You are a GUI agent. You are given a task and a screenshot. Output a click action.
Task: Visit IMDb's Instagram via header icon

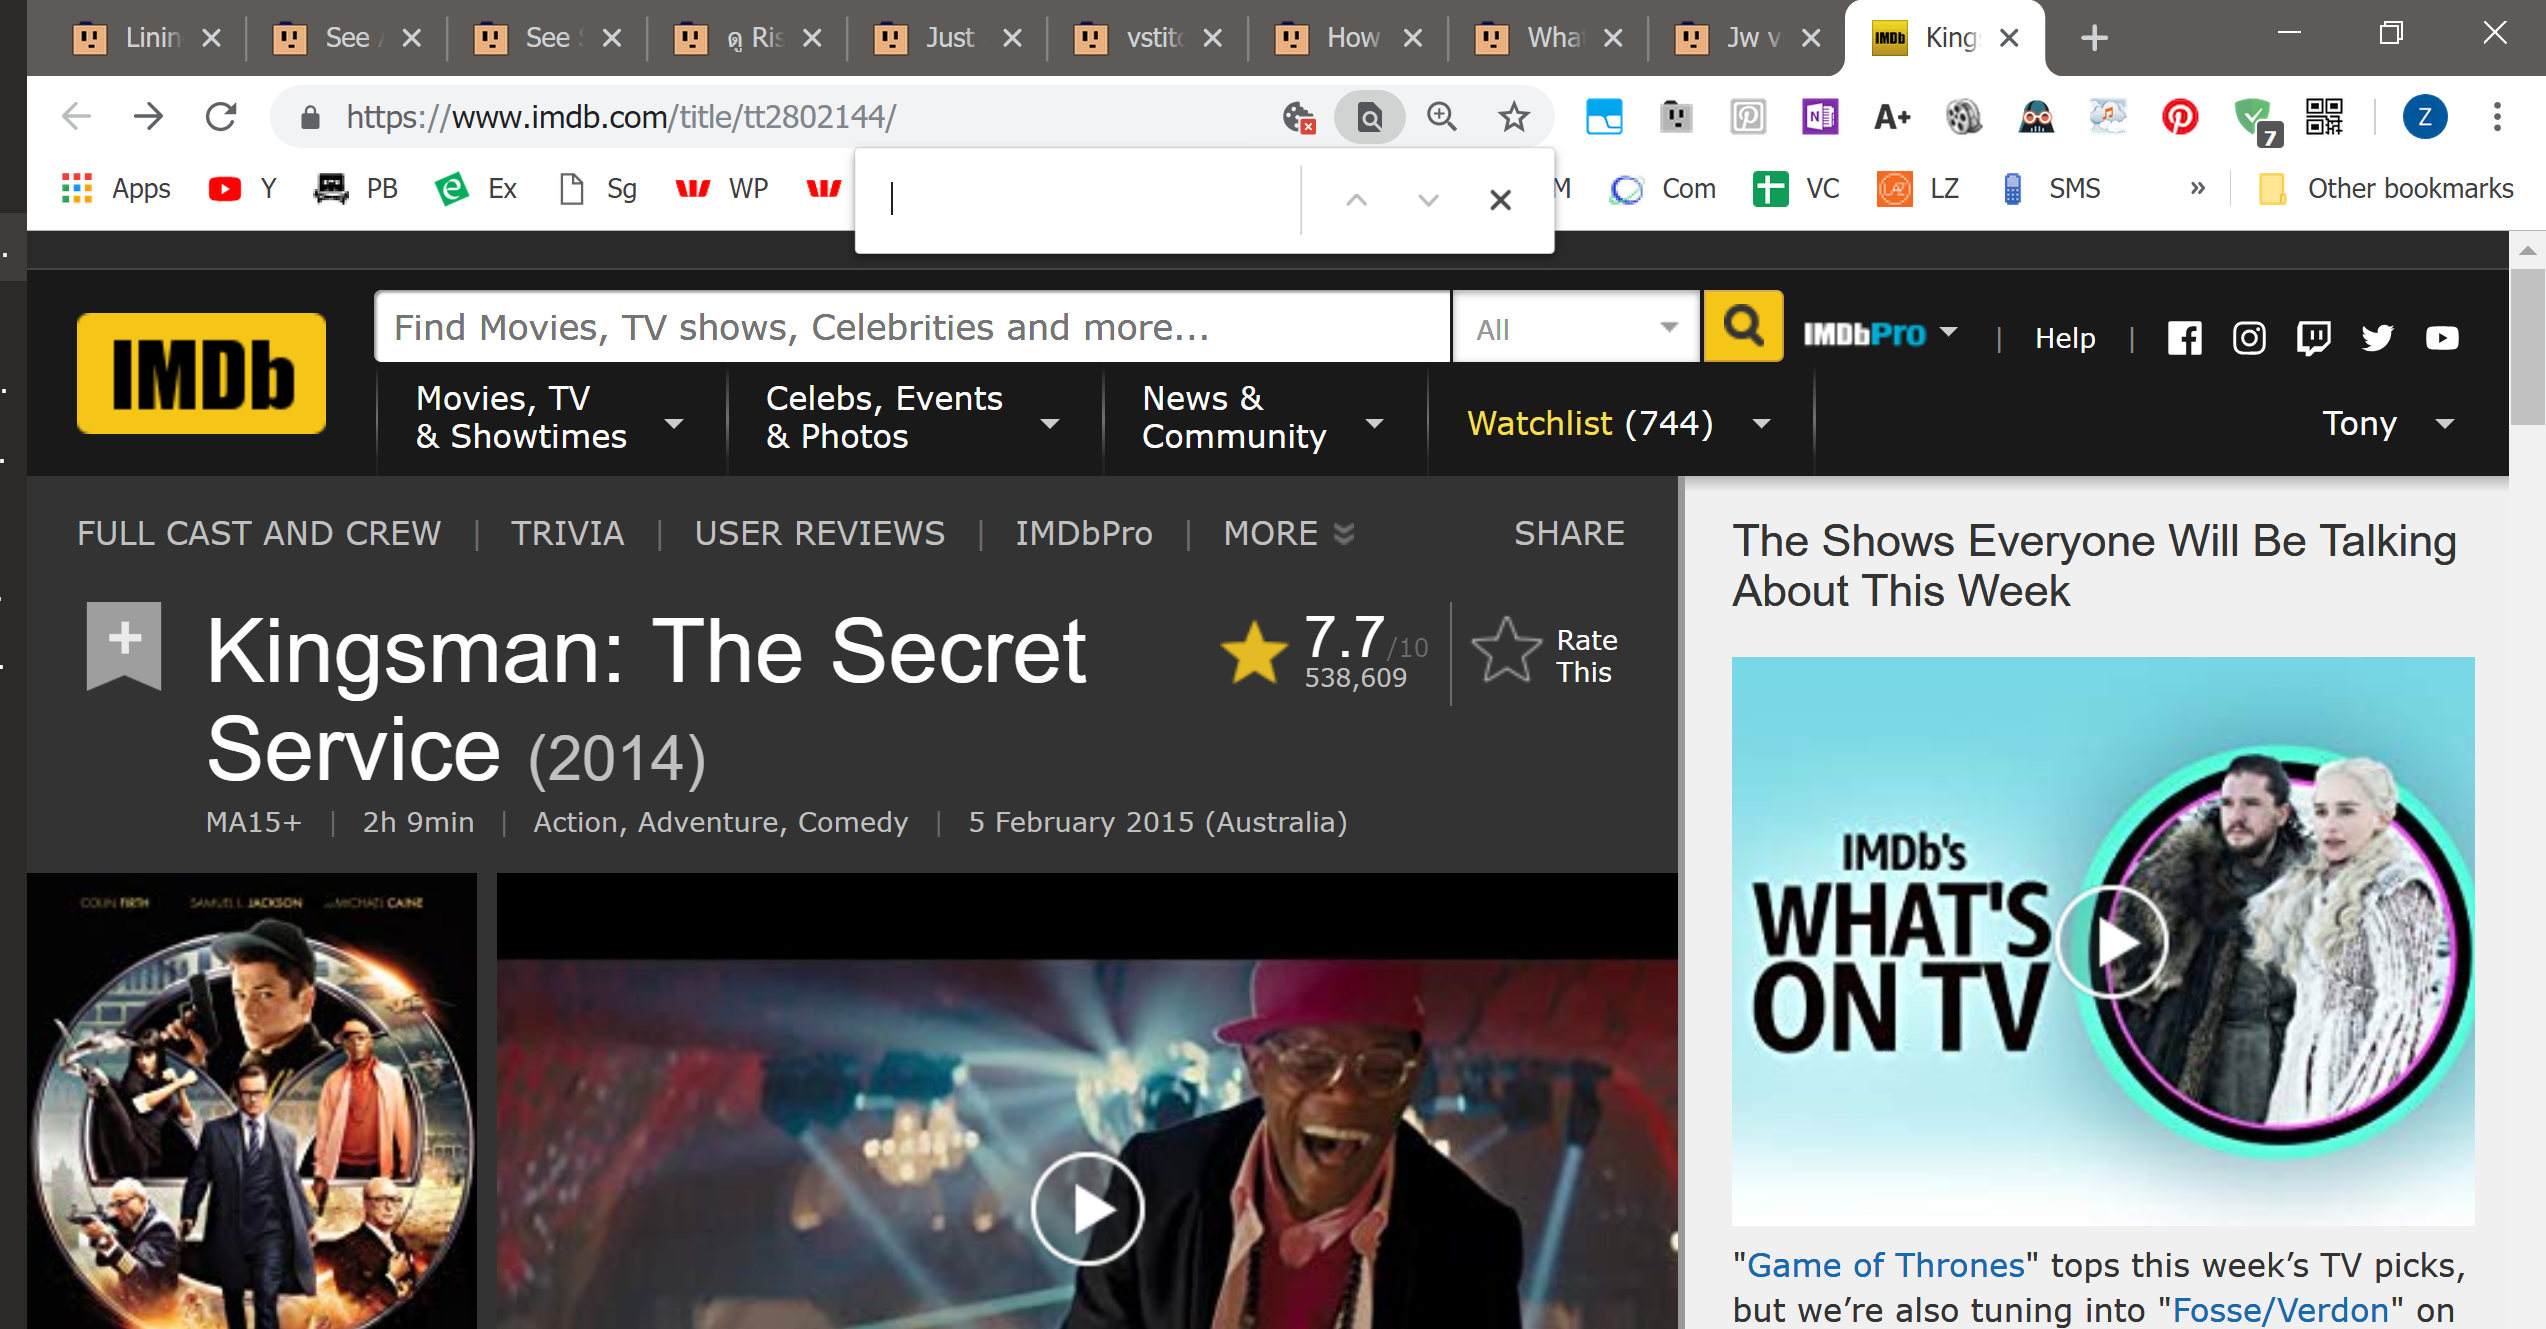2249,337
